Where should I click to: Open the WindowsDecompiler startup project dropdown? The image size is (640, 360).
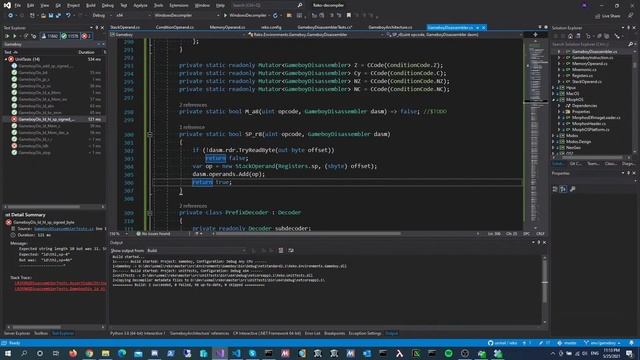(186, 16)
